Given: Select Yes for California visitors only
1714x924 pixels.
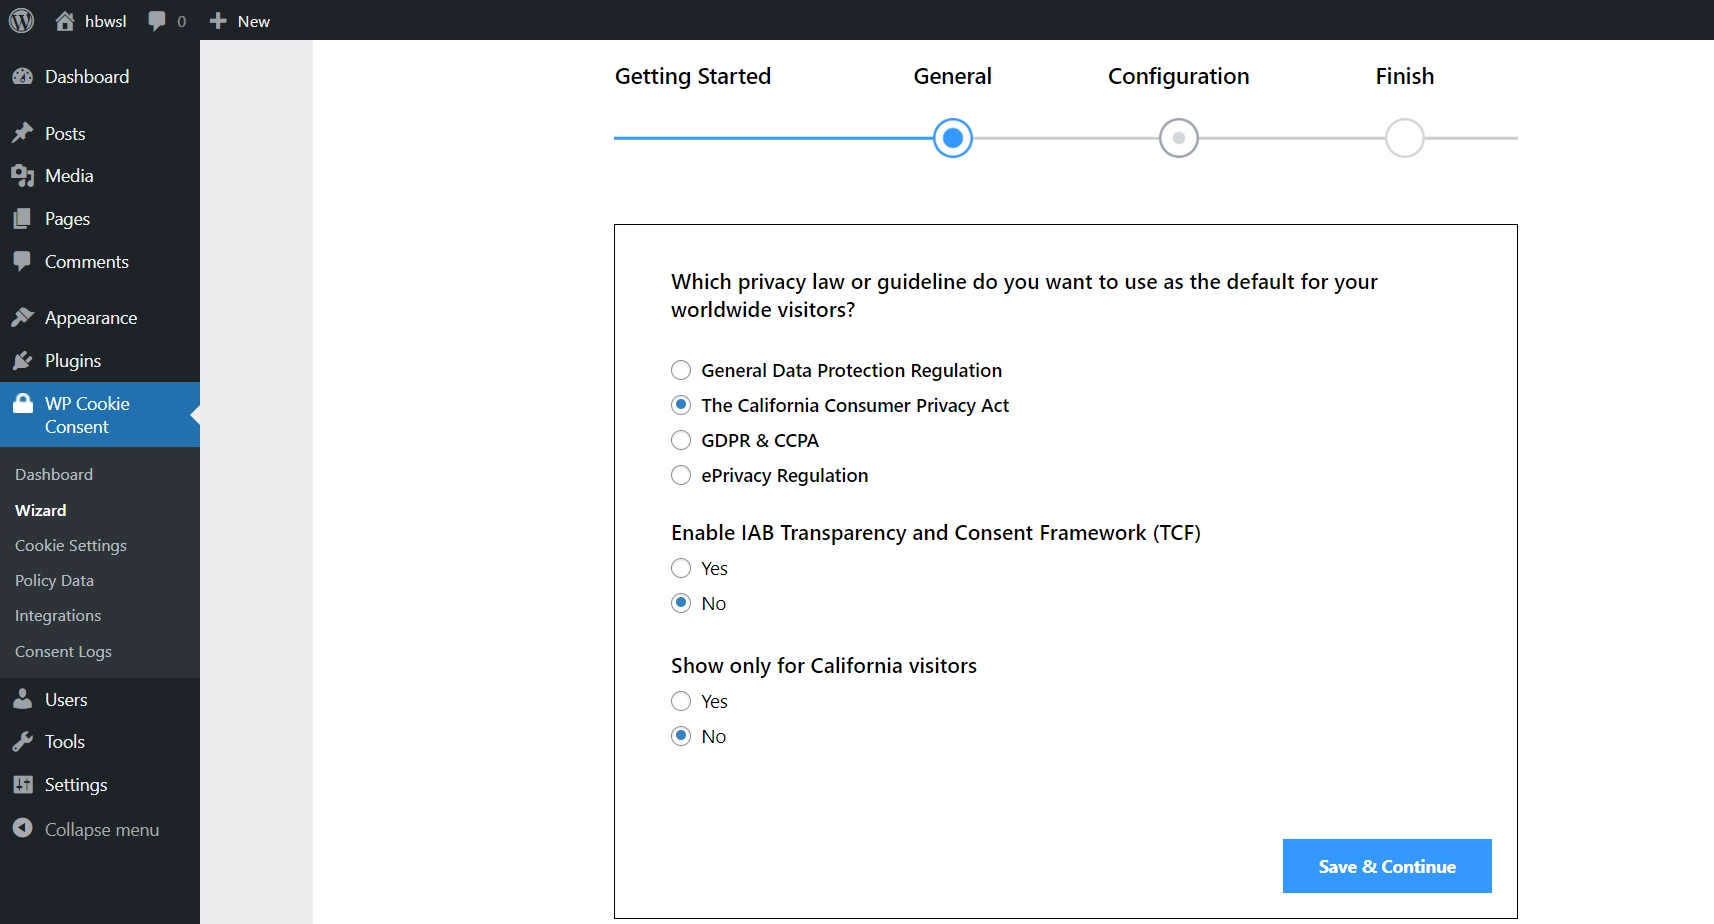Looking at the screenshot, I should pyautogui.click(x=681, y=701).
